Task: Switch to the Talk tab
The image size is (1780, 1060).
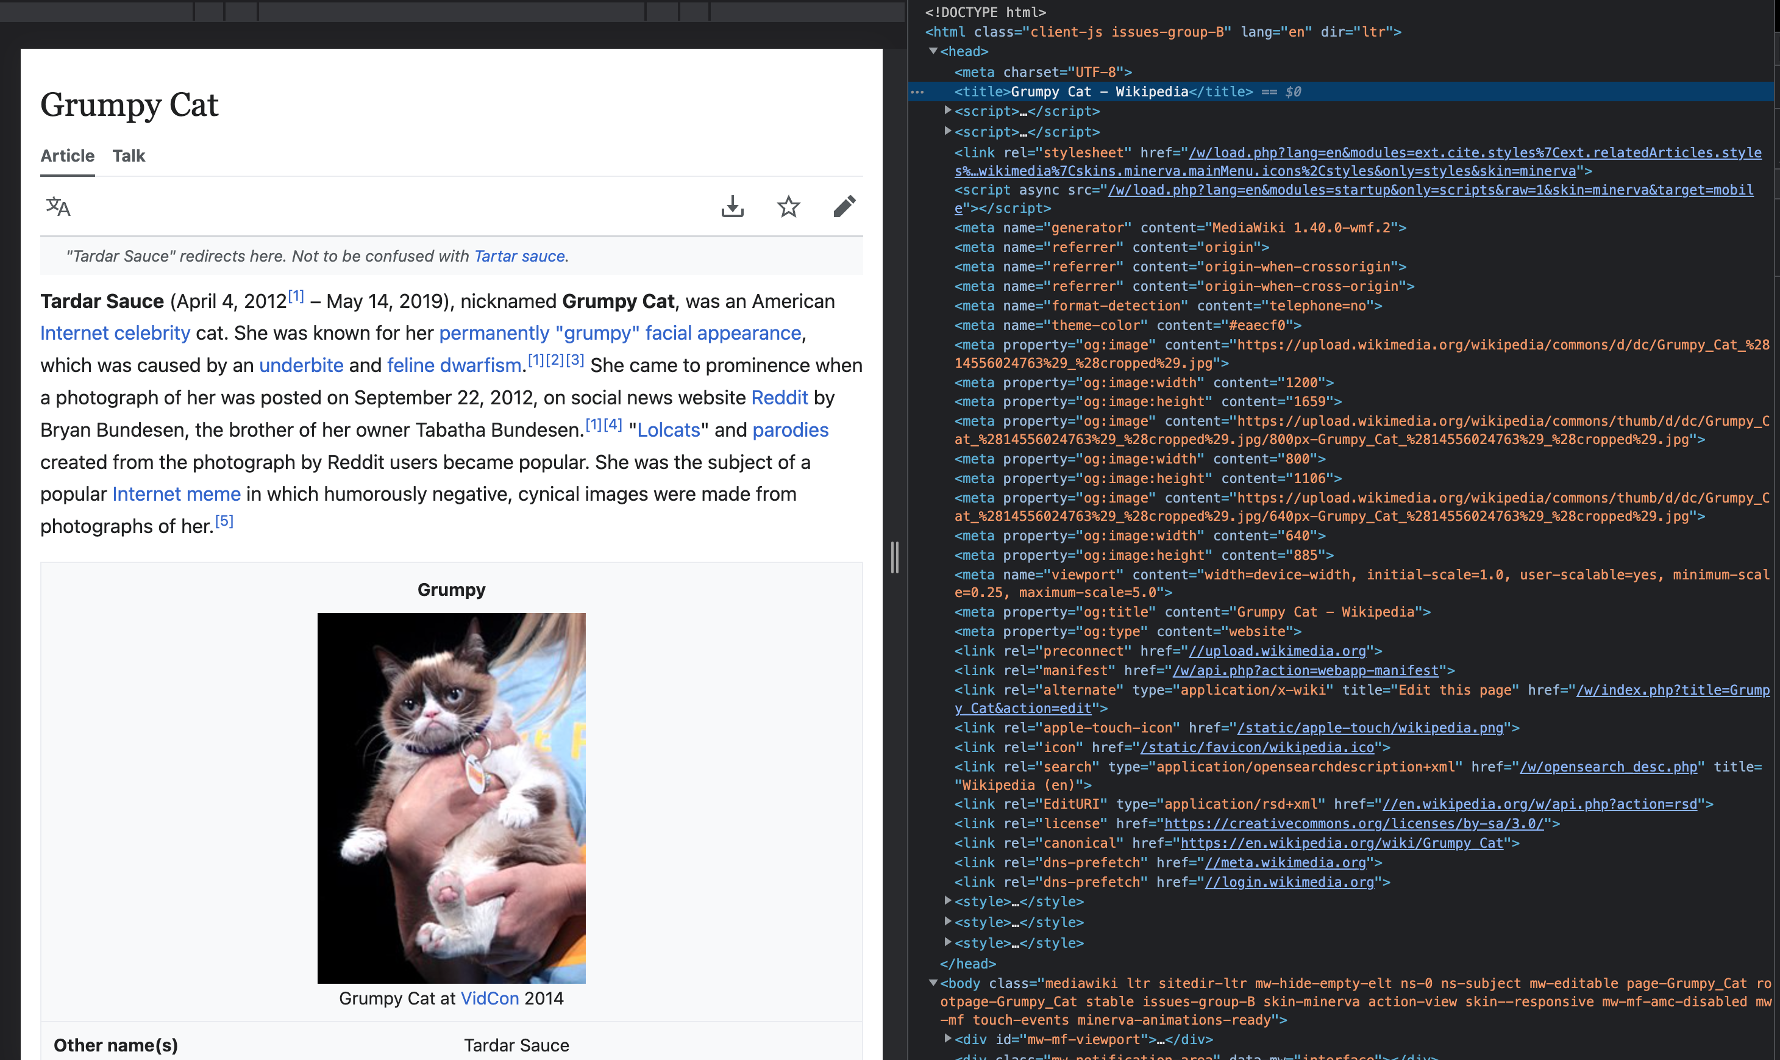Action: (x=129, y=156)
